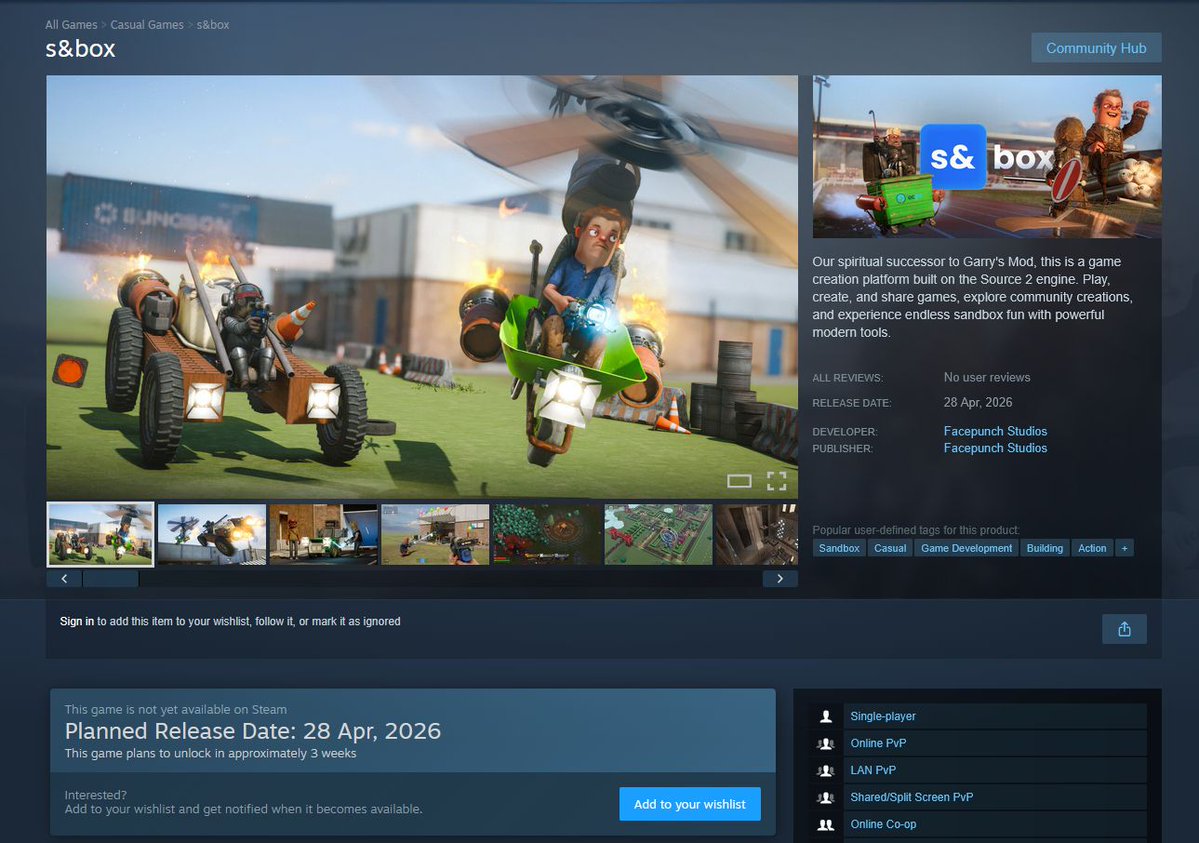Click the Shared/Split Screen PvP icon

coord(826,797)
